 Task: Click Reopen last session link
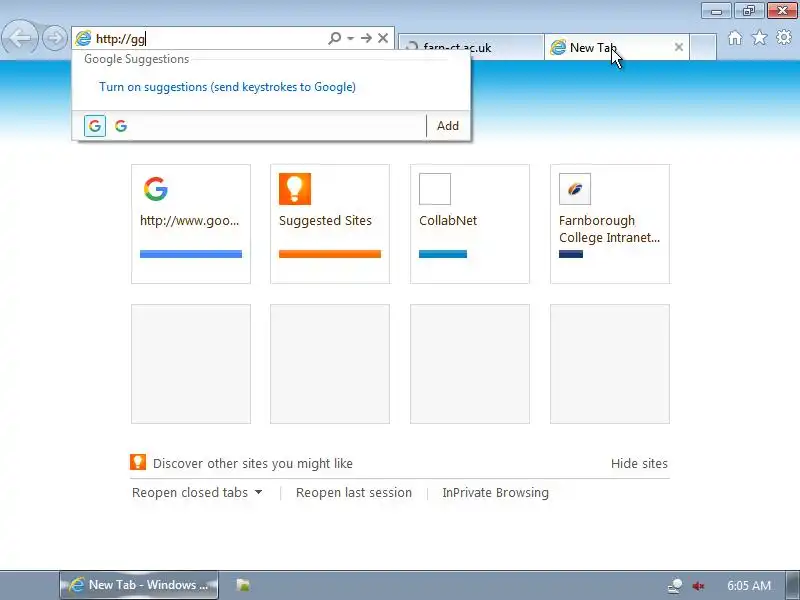354,492
